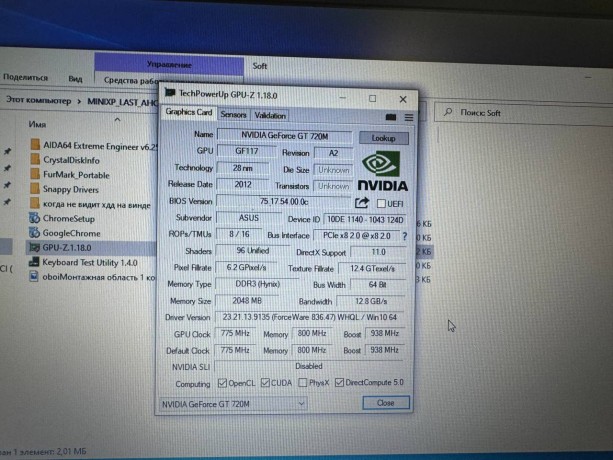Click the GPU value GF117

point(247,151)
